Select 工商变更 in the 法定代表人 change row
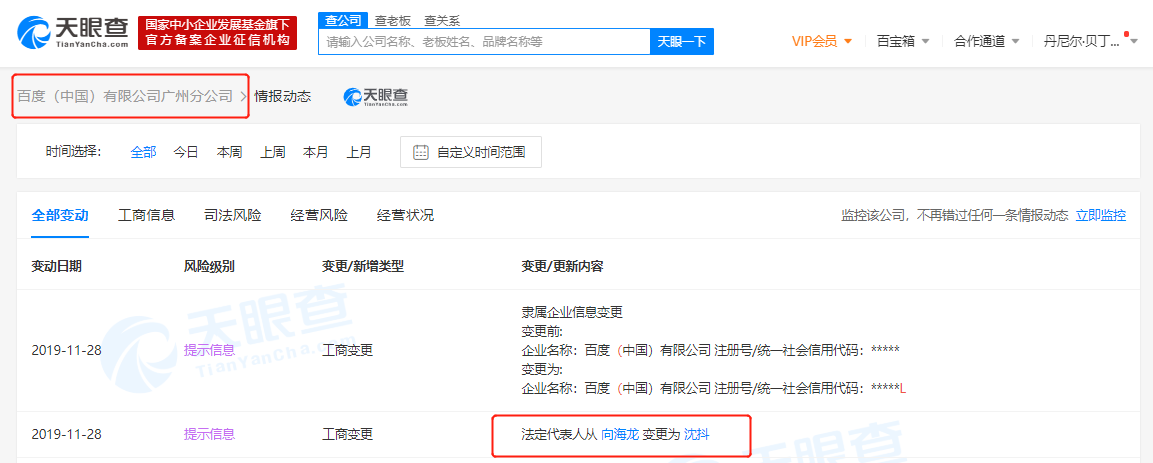Viewport: 1153px width, 463px height. click(348, 434)
